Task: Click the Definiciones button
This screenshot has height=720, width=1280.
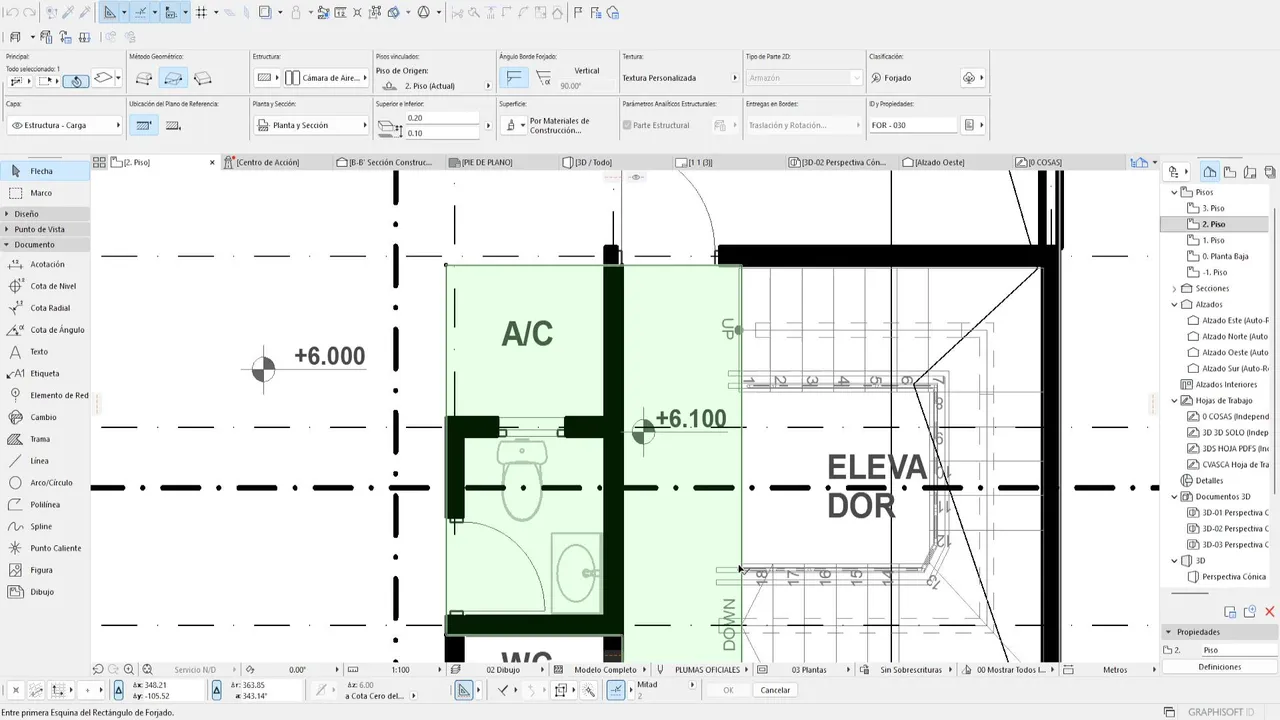Action: [1220, 667]
